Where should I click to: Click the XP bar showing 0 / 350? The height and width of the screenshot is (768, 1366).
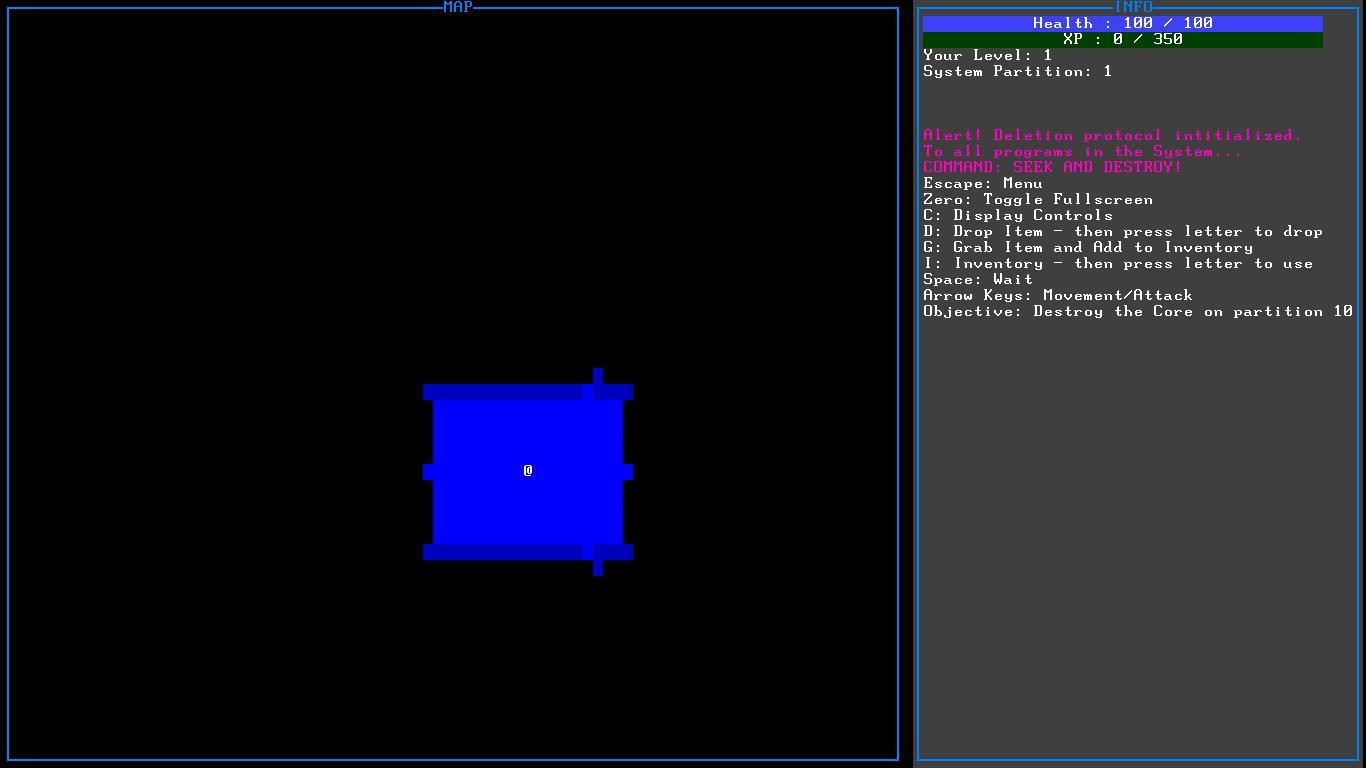click(x=1122, y=39)
